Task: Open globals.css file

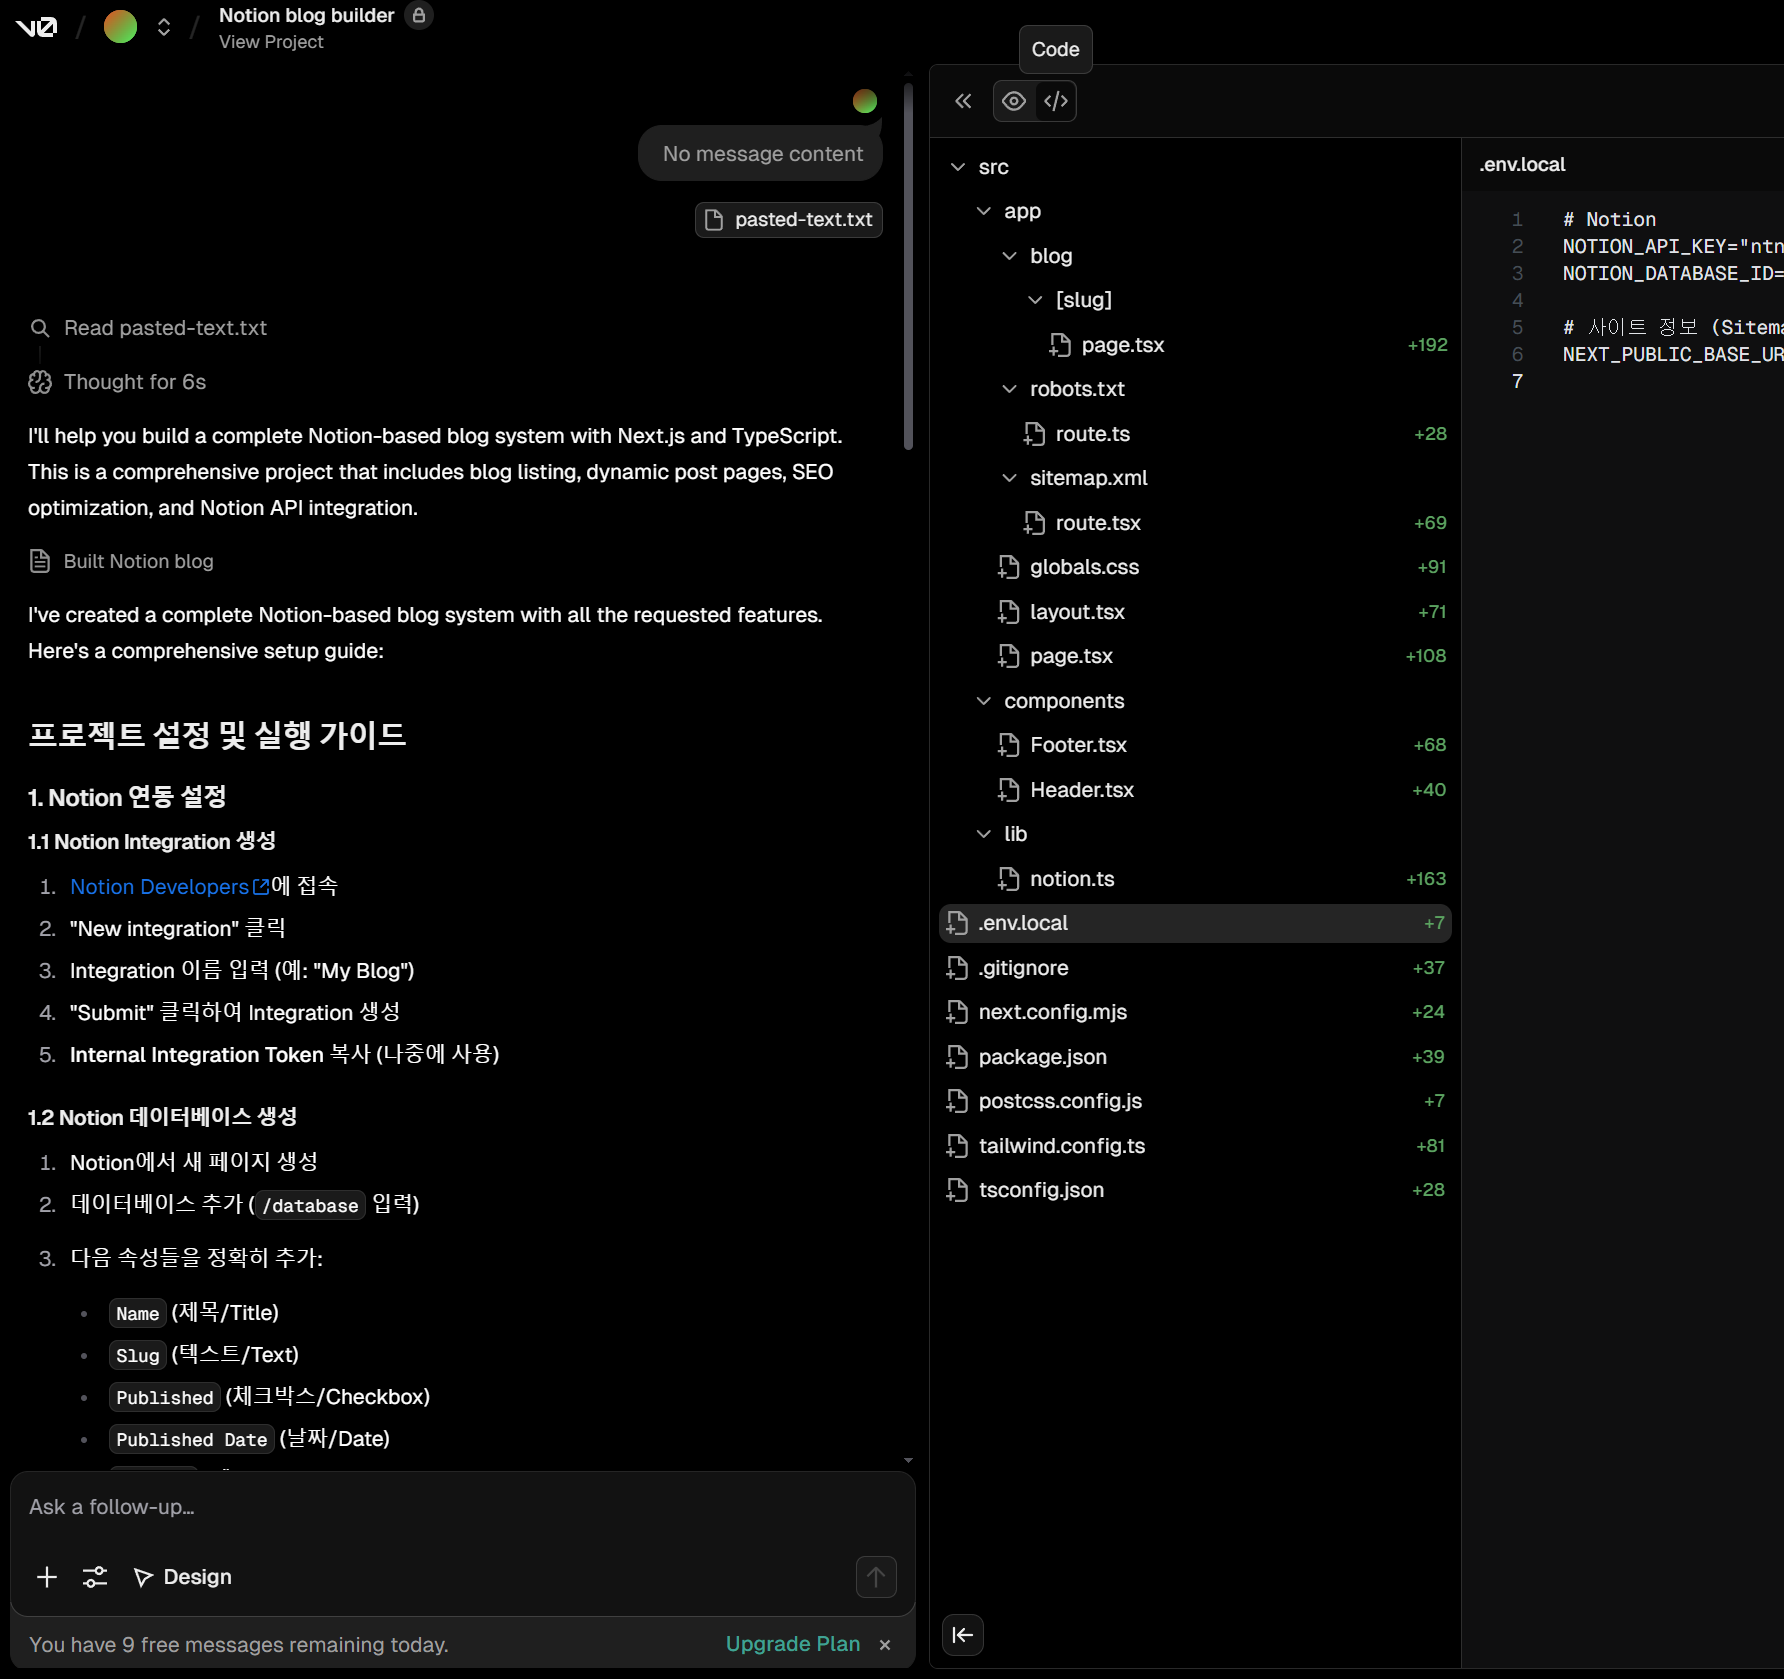Action: coord(1195,567)
